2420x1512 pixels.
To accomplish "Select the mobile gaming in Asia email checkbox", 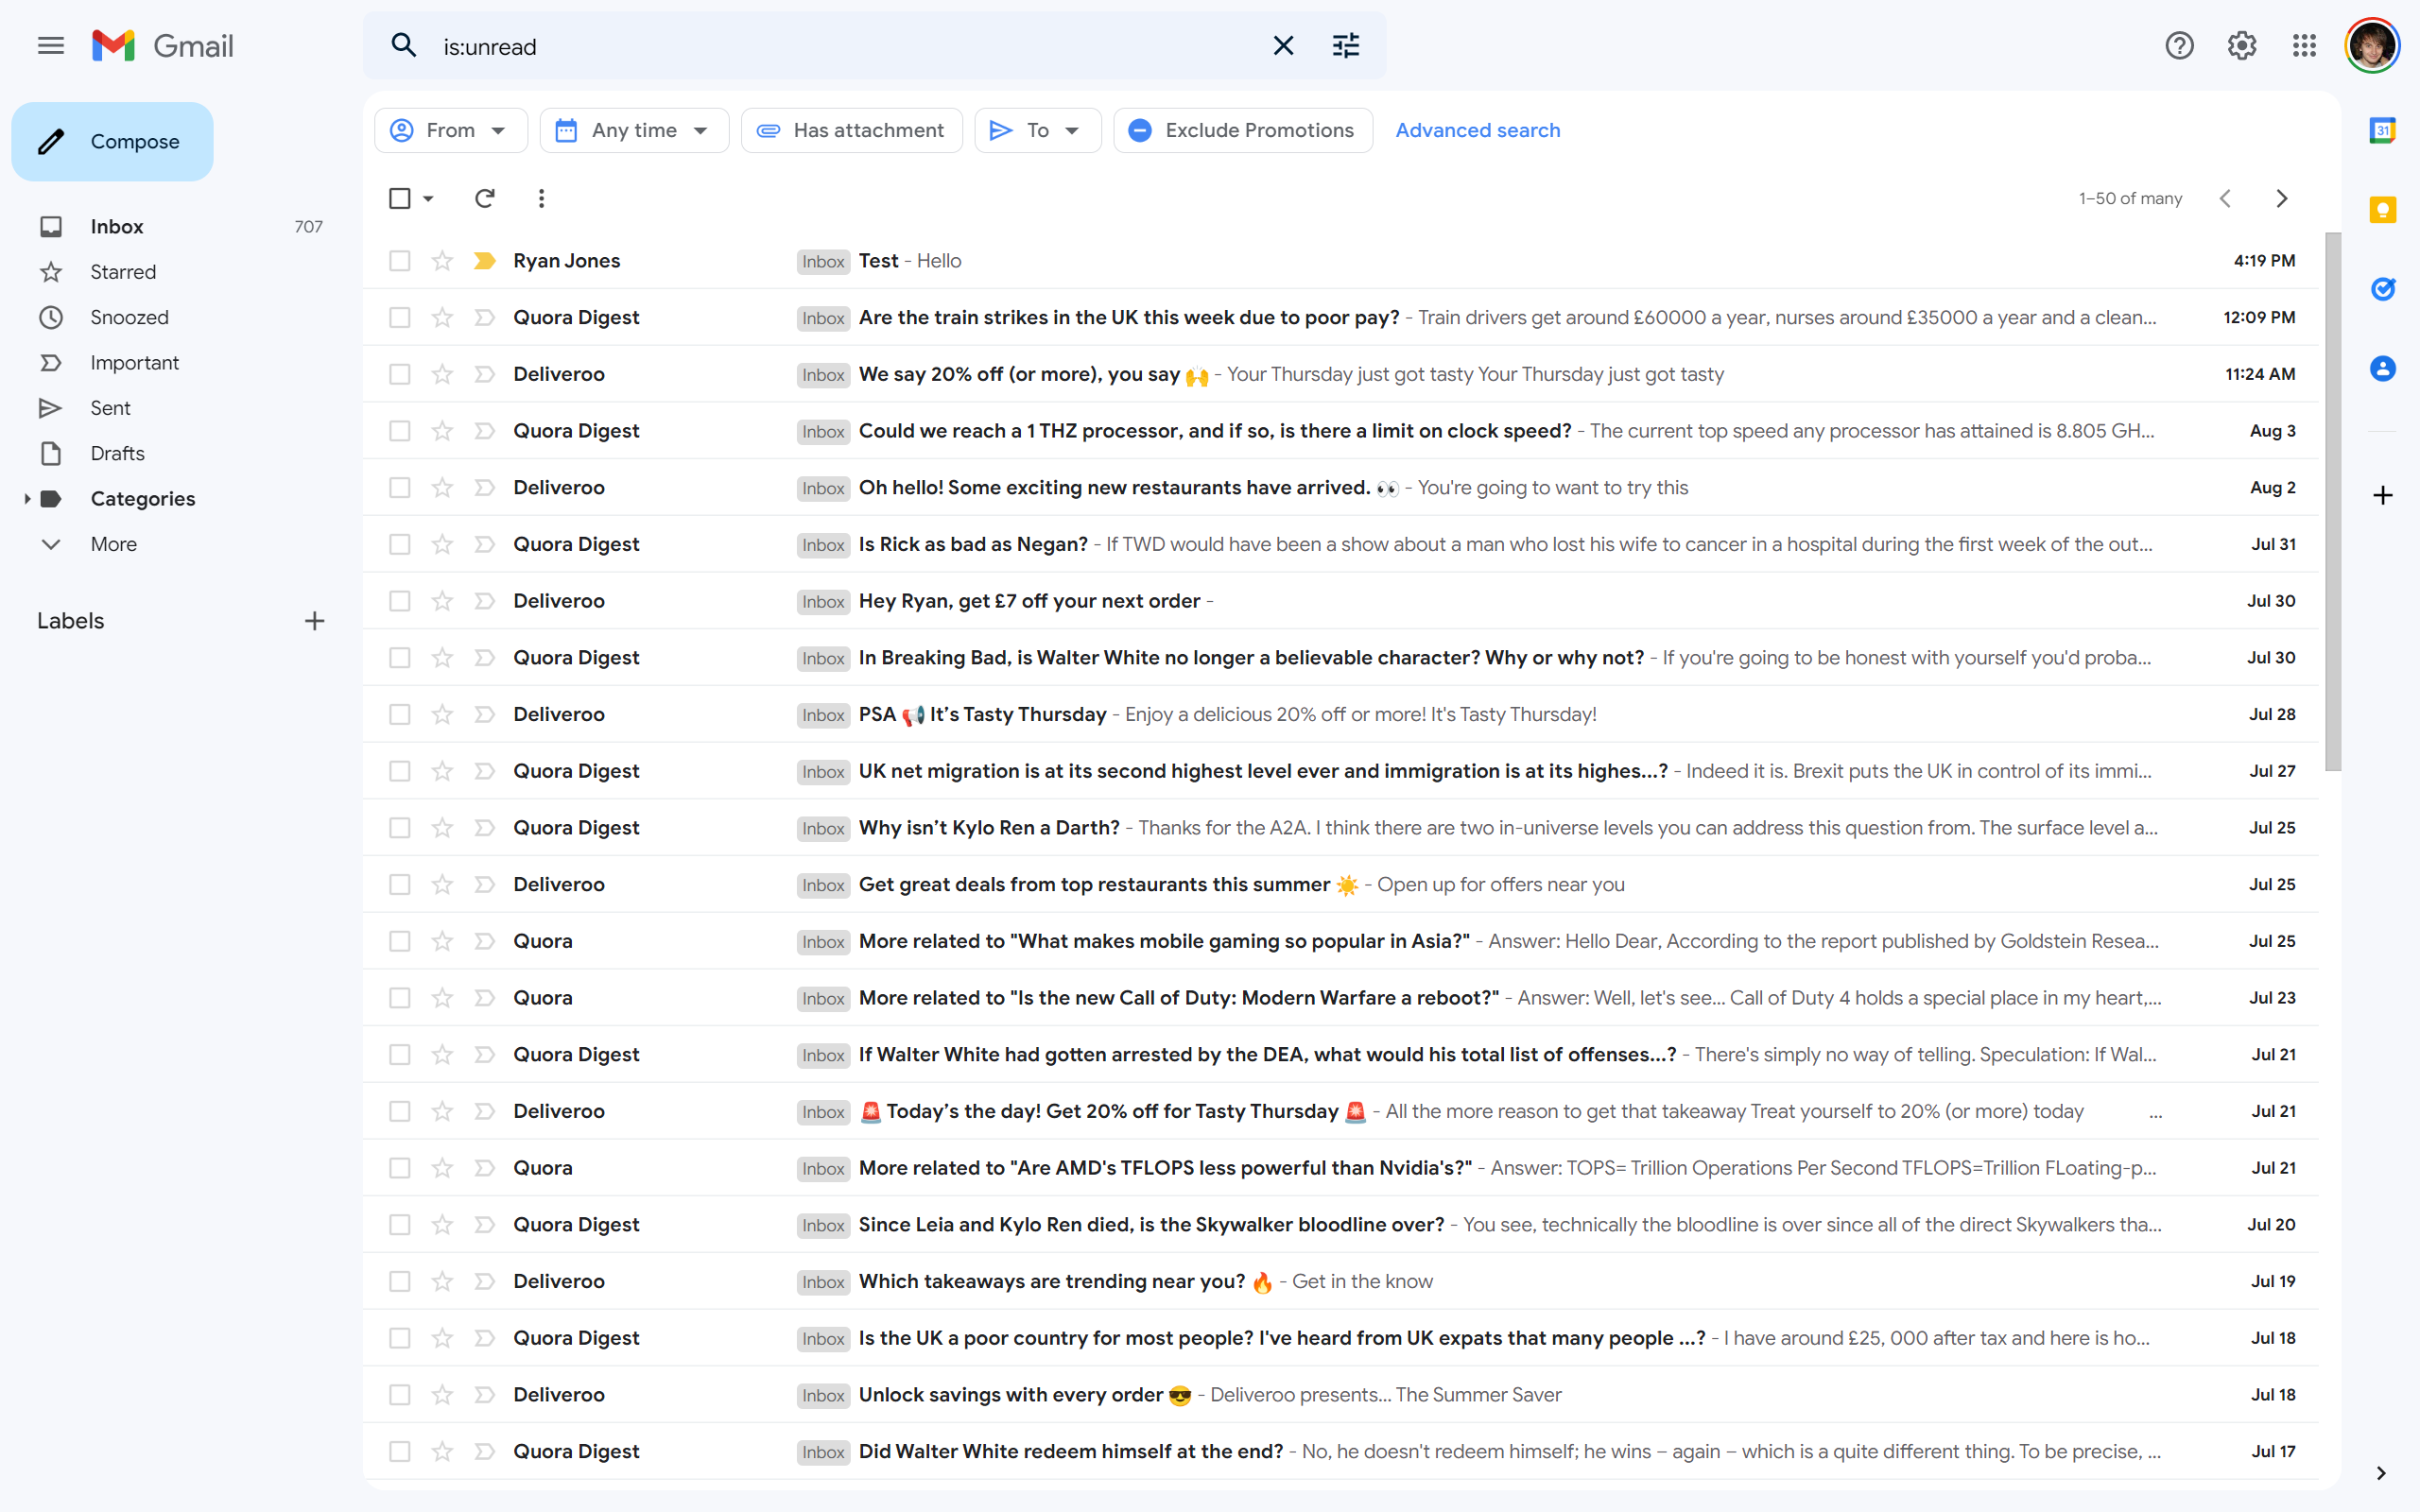I will point(399,941).
